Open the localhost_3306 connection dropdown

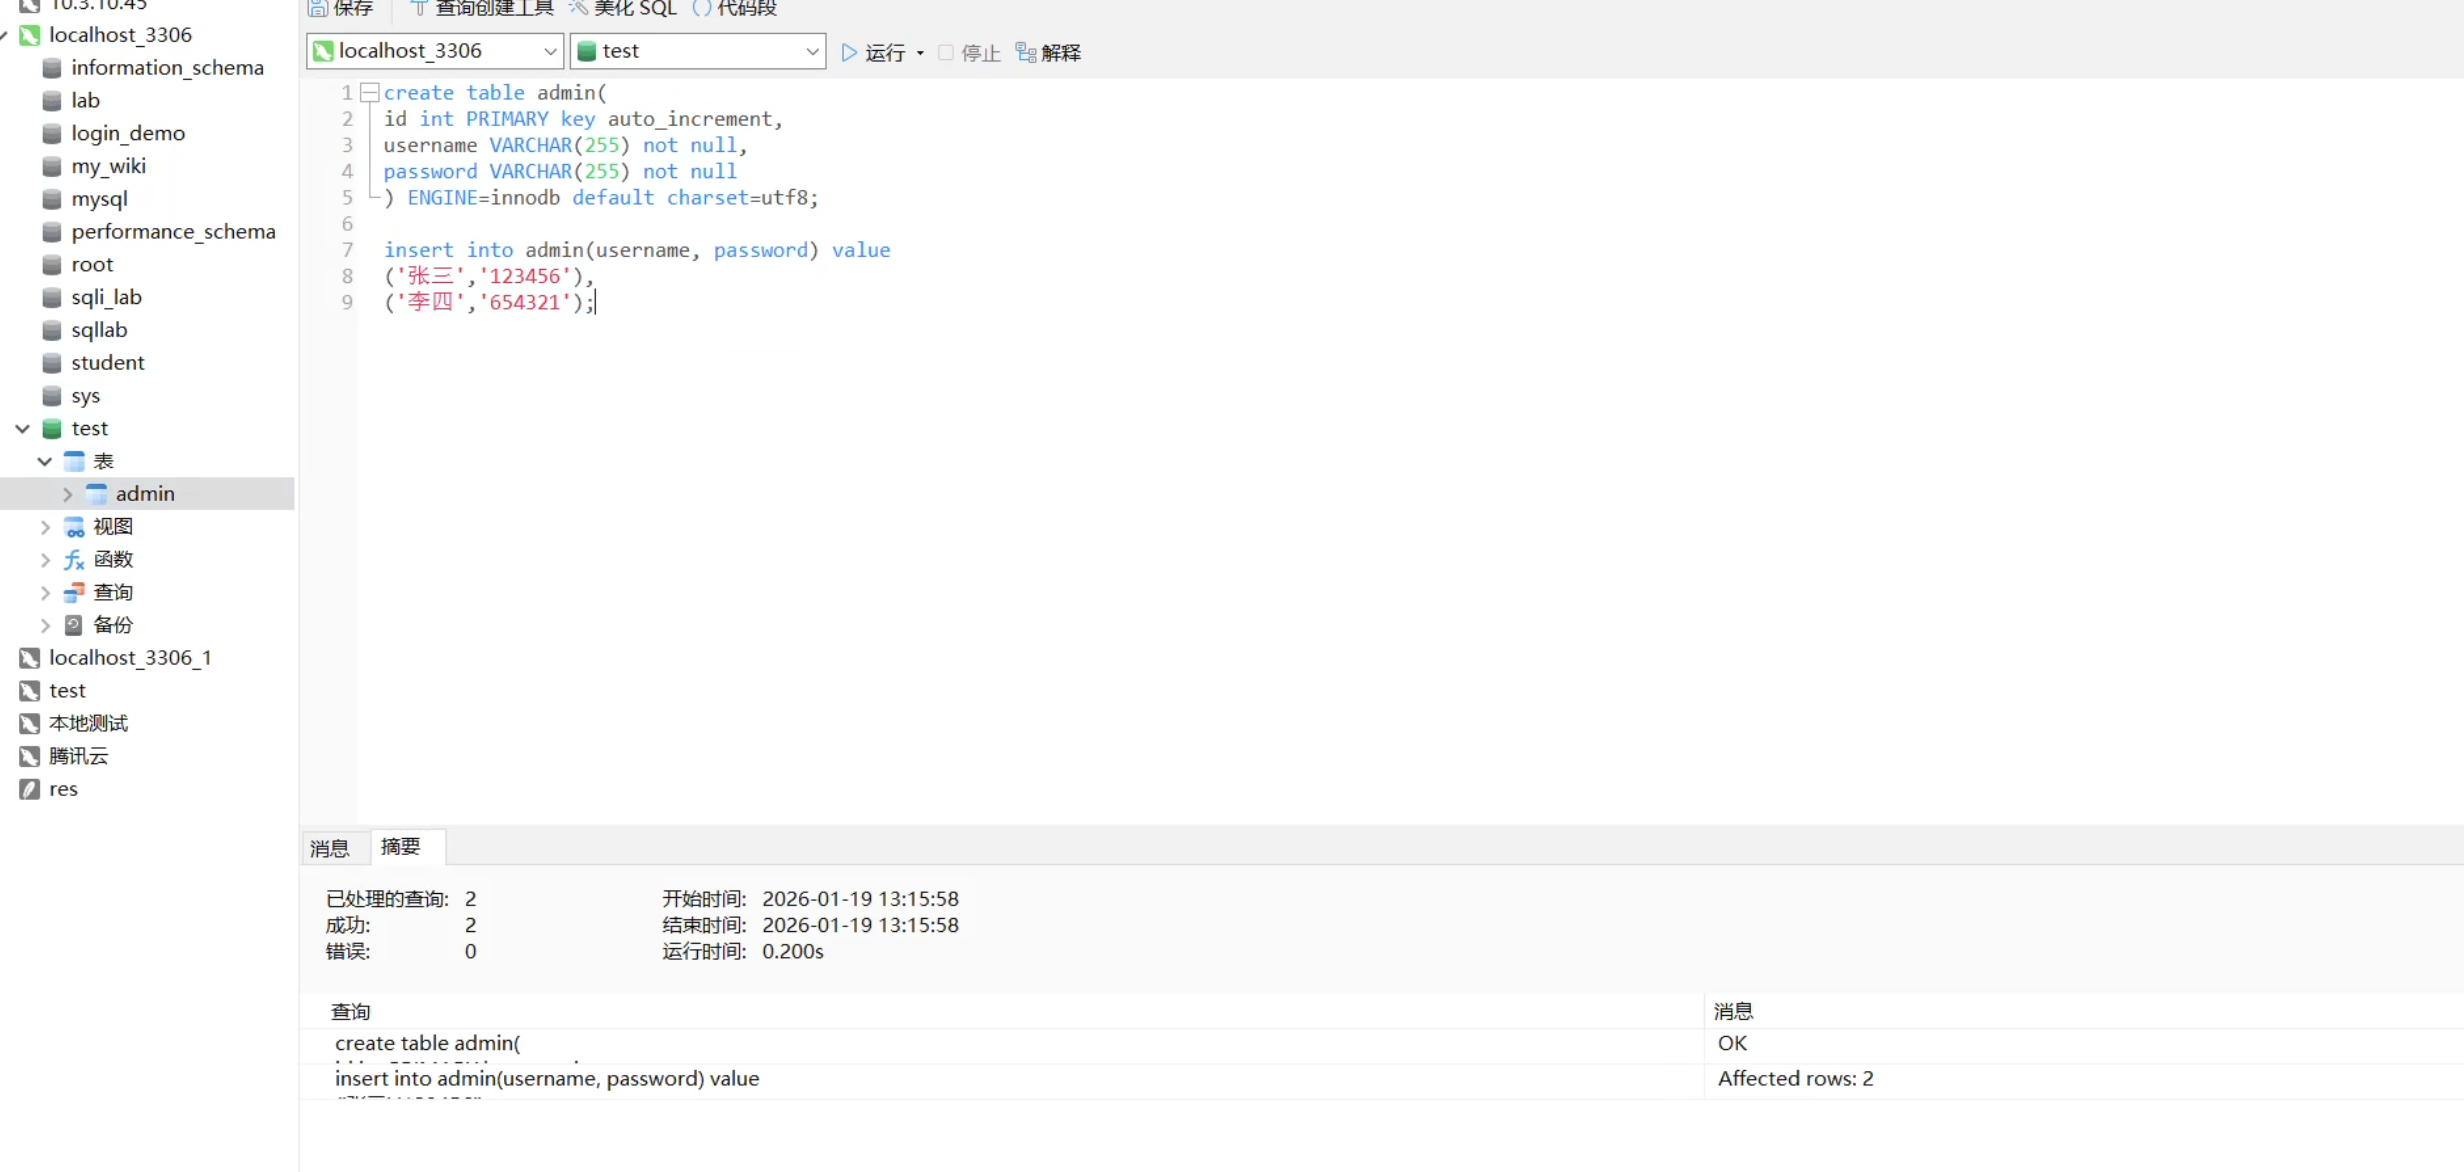point(549,51)
